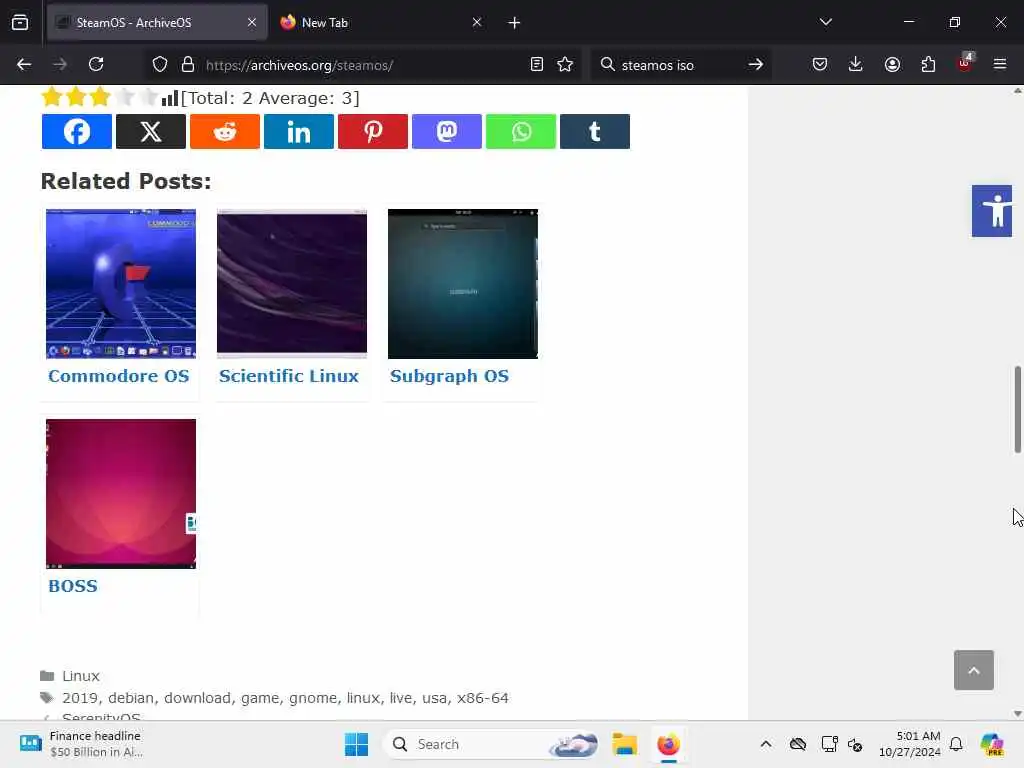This screenshot has width=1024, height=768.
Task: Follow the BOSS title link
Action: click(73, 586)
